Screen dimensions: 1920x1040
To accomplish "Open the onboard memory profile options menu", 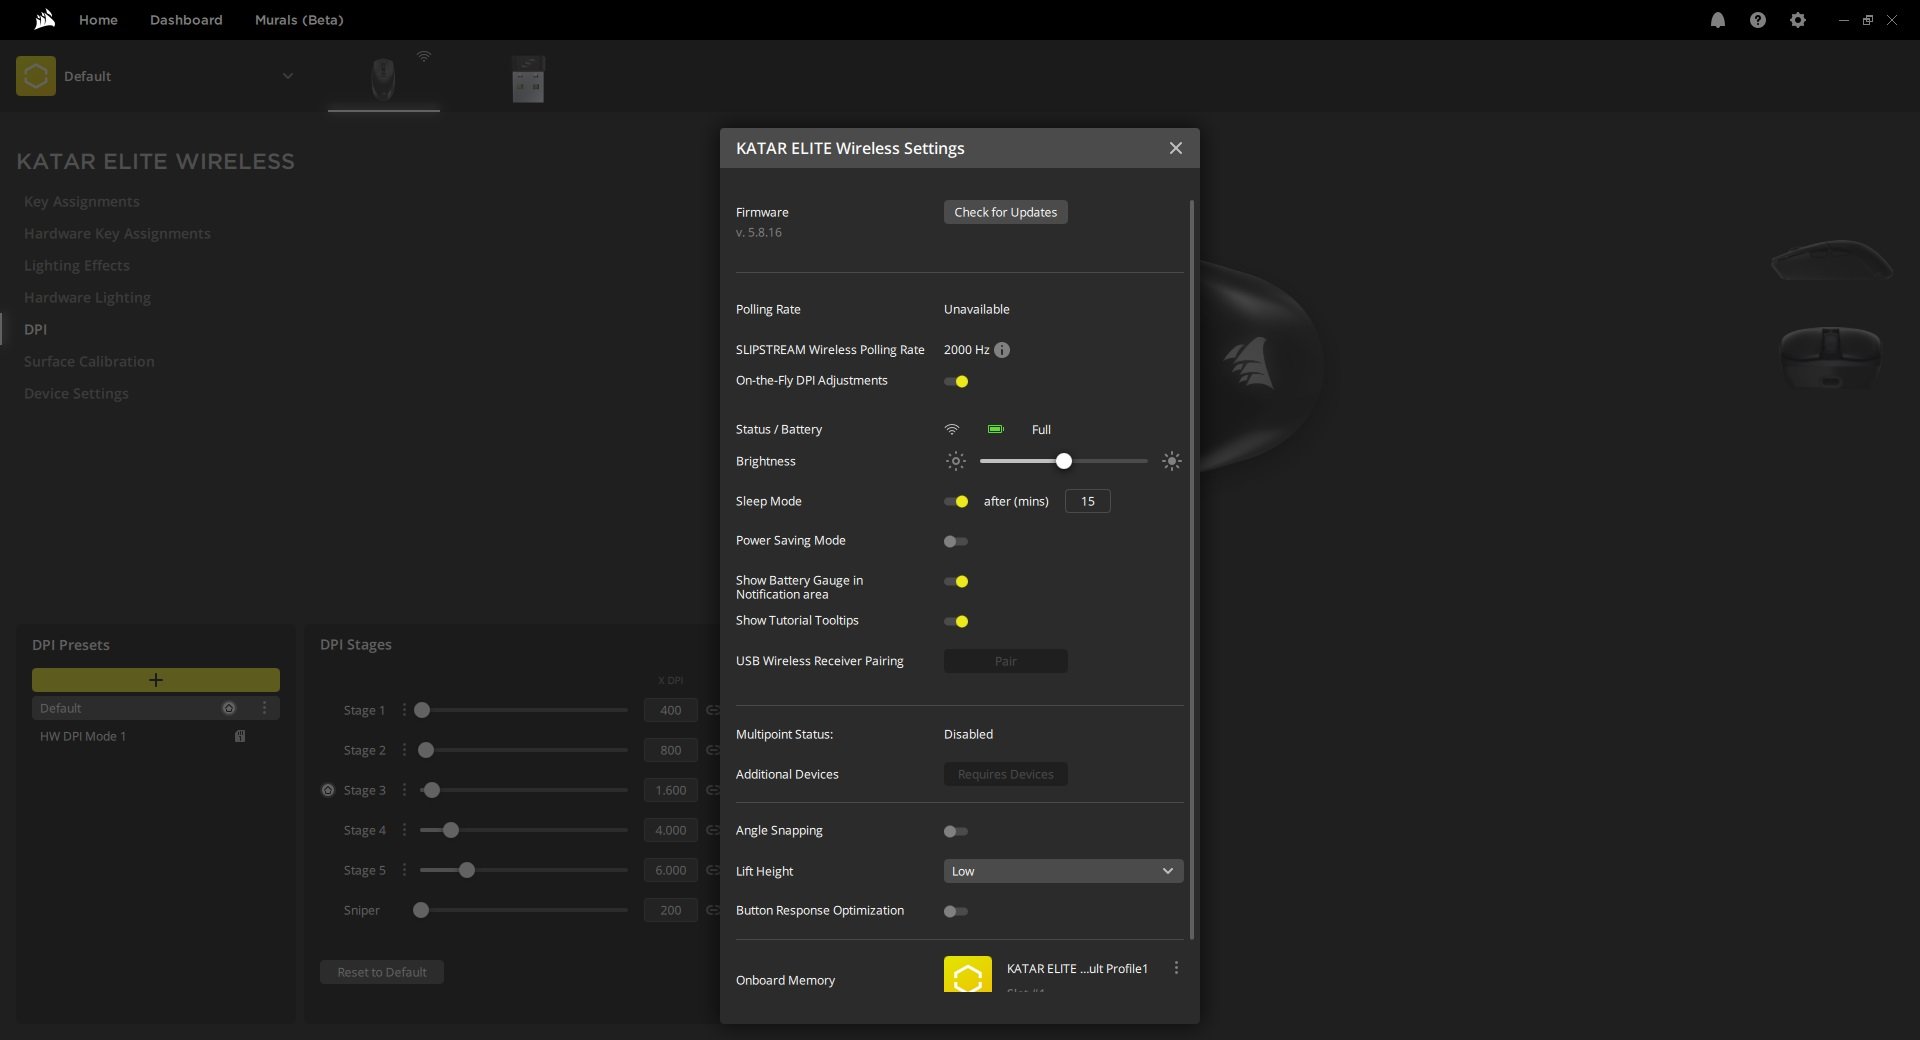I will [x=1176, y=968].
